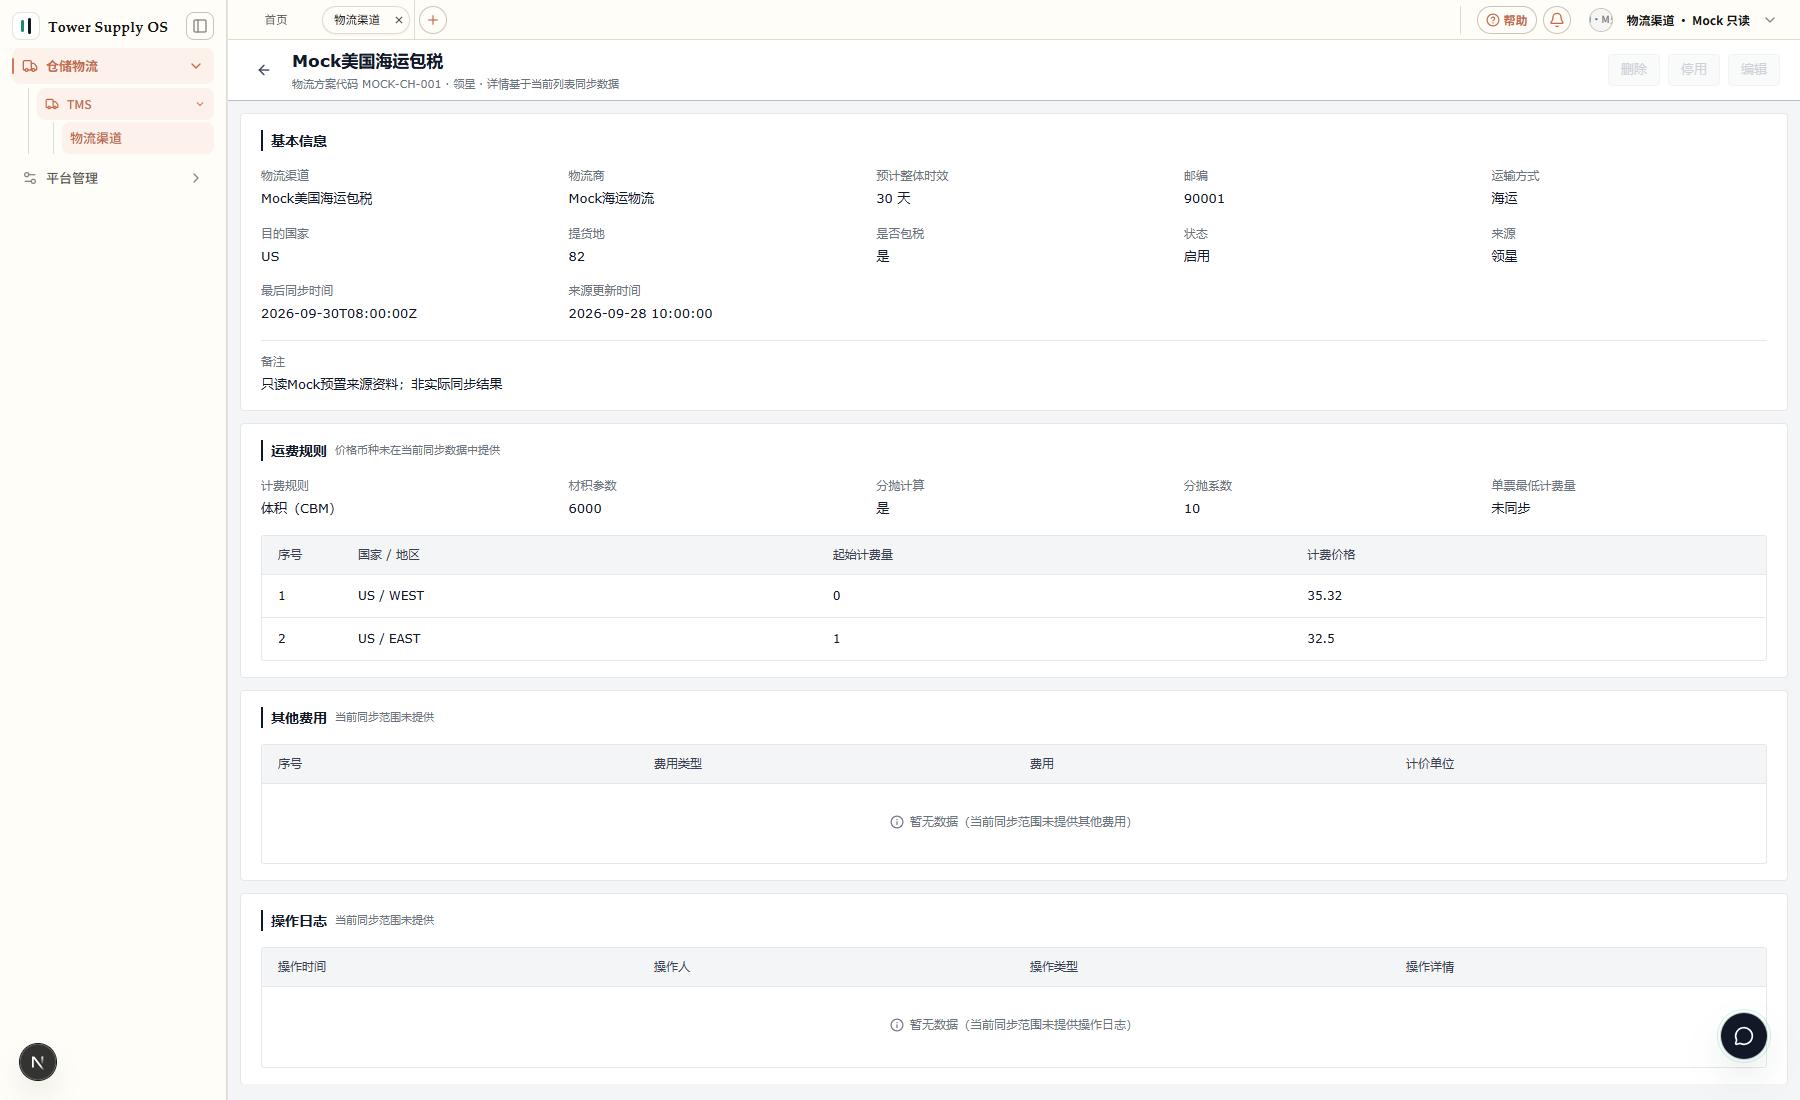Viewport: 1800px width, 1100px height.
Task: Click the 操作人 column header
Action: [x=672, y=967]
